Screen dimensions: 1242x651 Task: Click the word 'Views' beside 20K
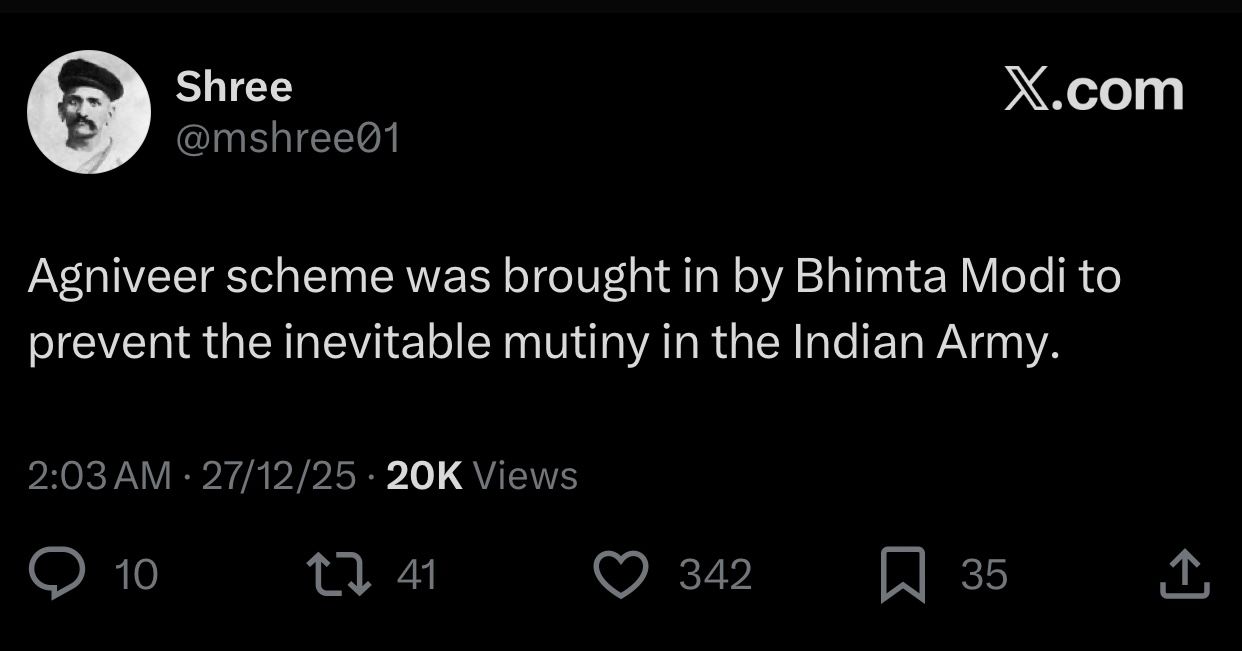tap(524, 475)
